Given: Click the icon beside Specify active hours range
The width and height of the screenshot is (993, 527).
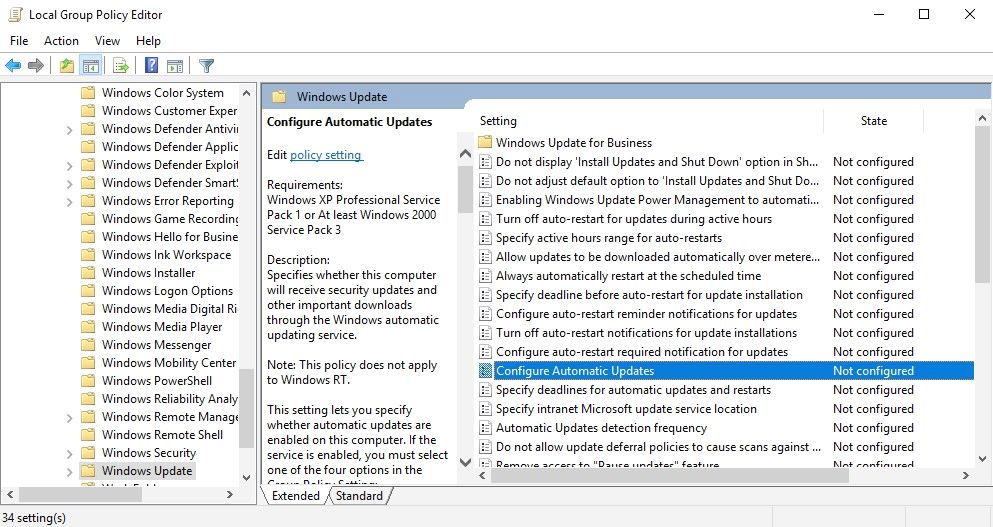Looking at the screenshot, I should [485, 238].
